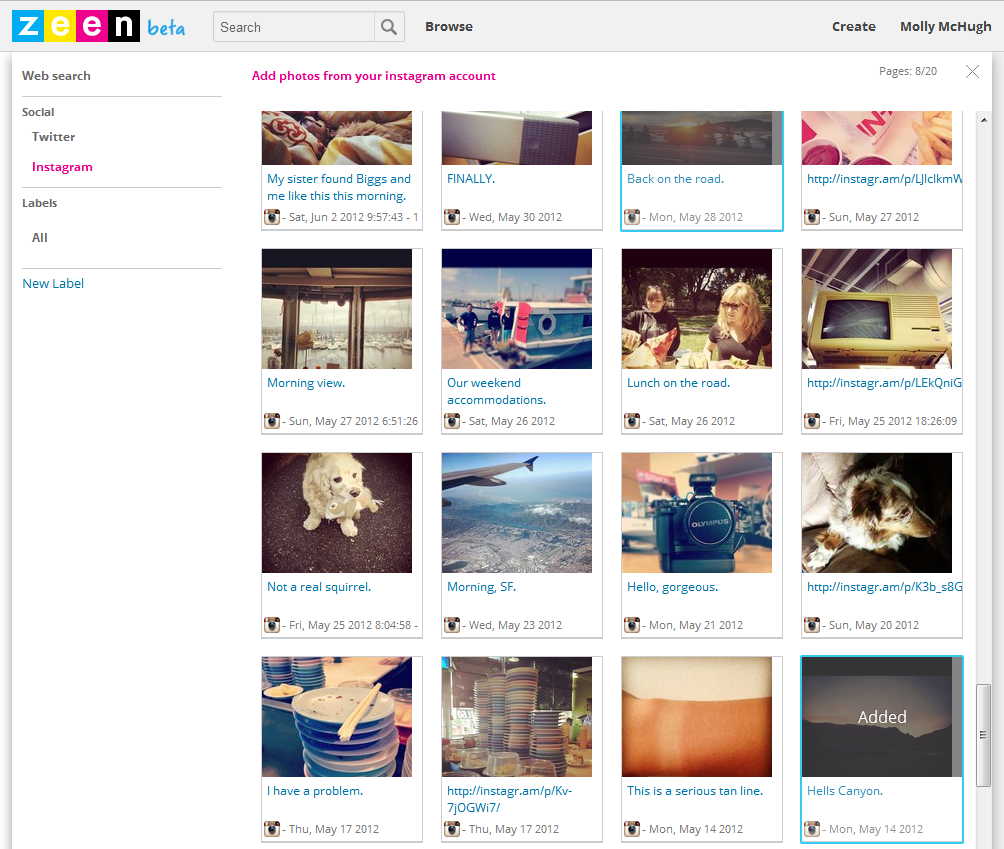Click Instagram icon under 'Back on the road.'
The width and height of the screenshot is (1004, 849).
[632, 217]
